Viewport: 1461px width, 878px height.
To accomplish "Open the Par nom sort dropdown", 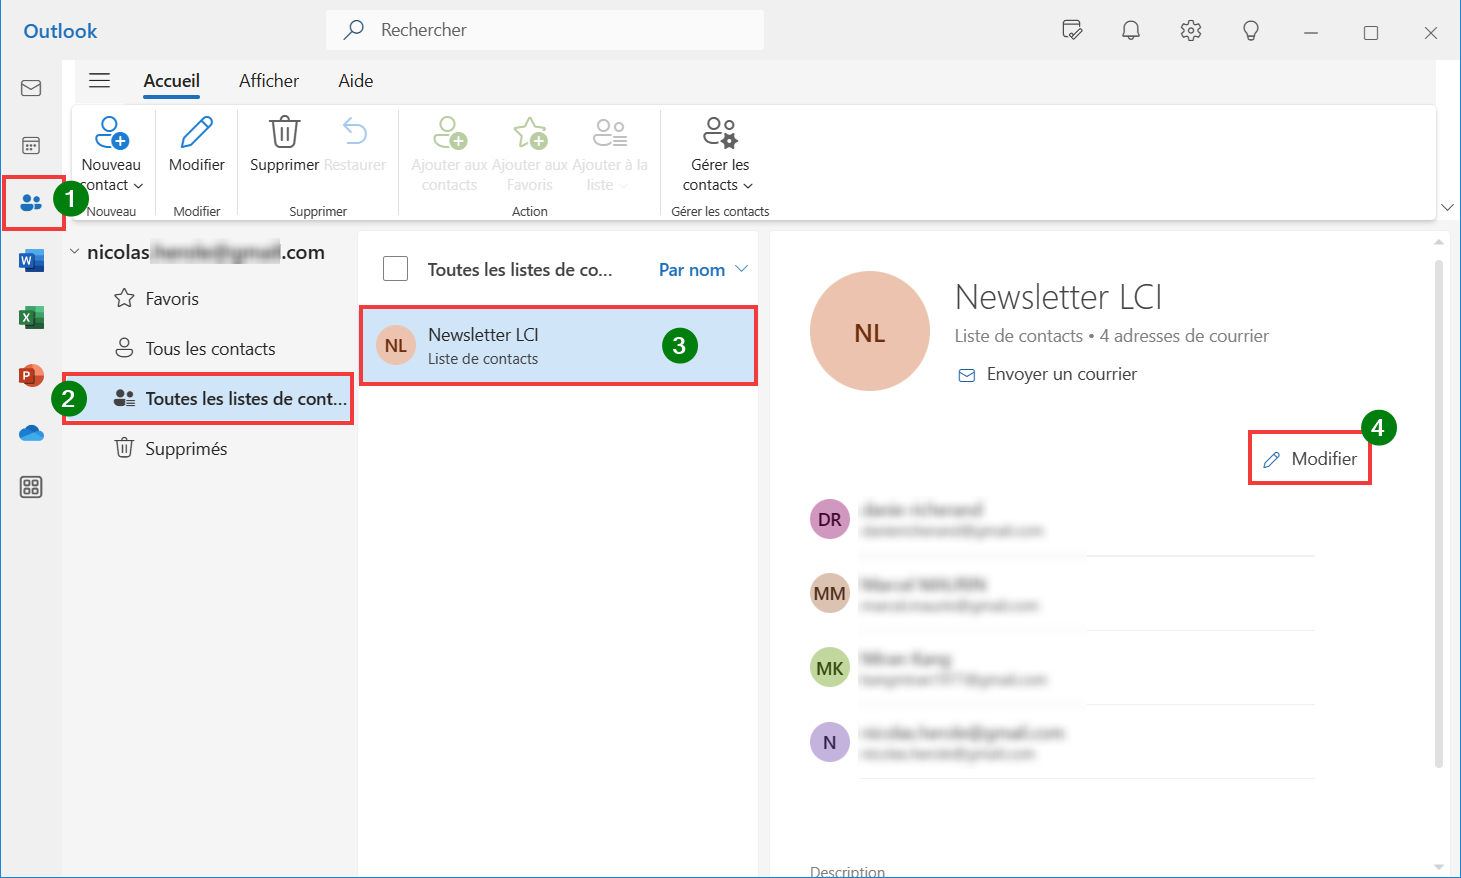I will tap(703, 269).
